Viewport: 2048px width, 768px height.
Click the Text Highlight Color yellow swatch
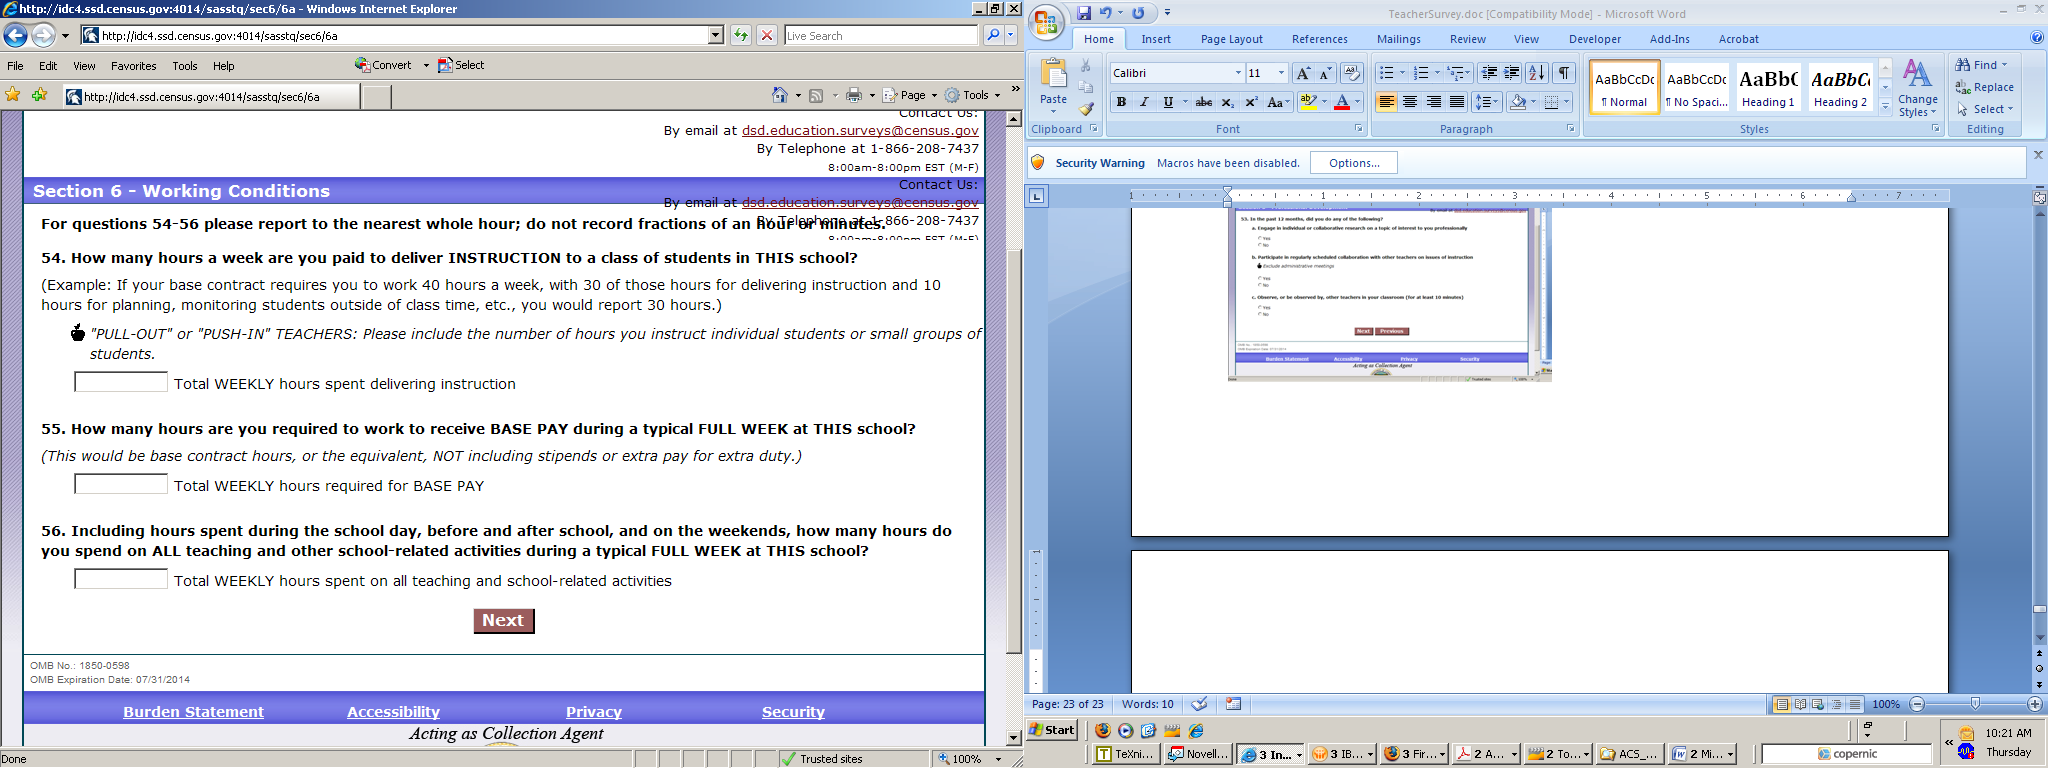(x=1308, y=102)
